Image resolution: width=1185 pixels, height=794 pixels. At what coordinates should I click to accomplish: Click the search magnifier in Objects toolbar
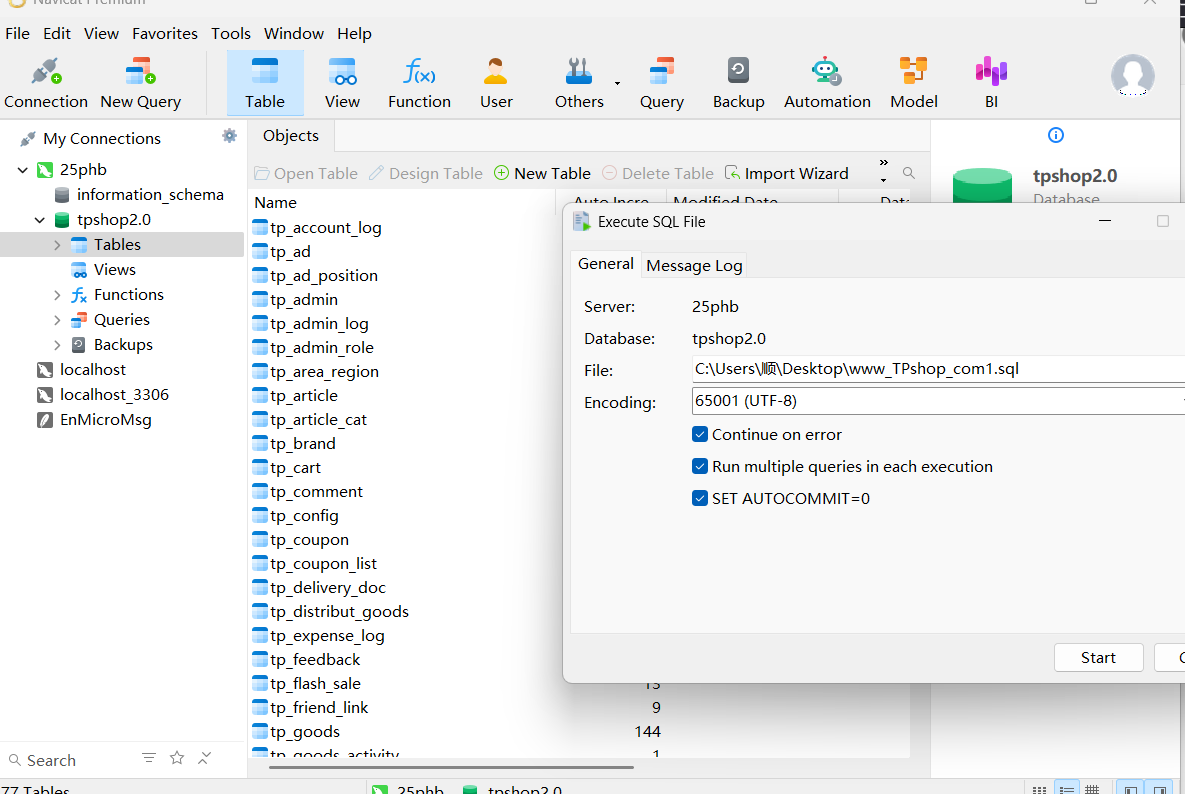tap(908, 173)
